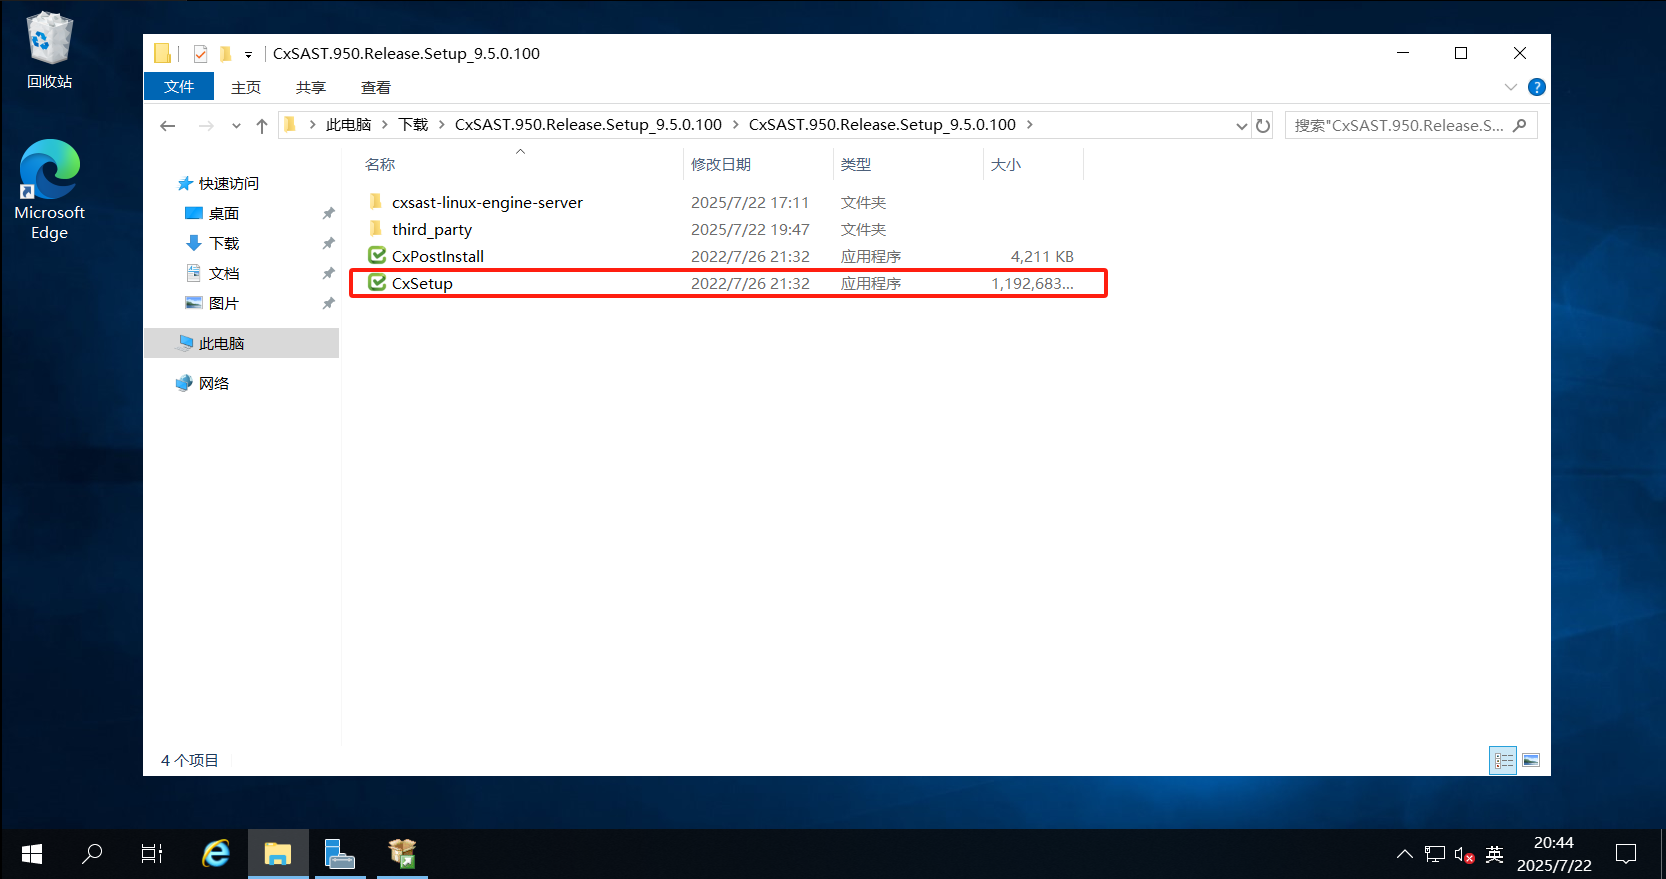The height and width of the screenshot is (879, 1666).
Task: Open Server Manager taskbar icon
Action: point(340,854)
